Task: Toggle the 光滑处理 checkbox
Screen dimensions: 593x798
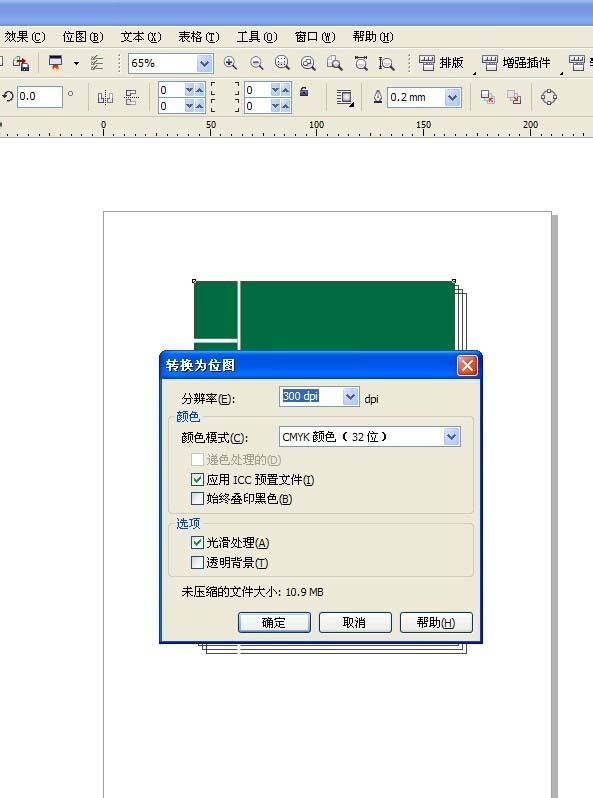Action: coord(197,543)
